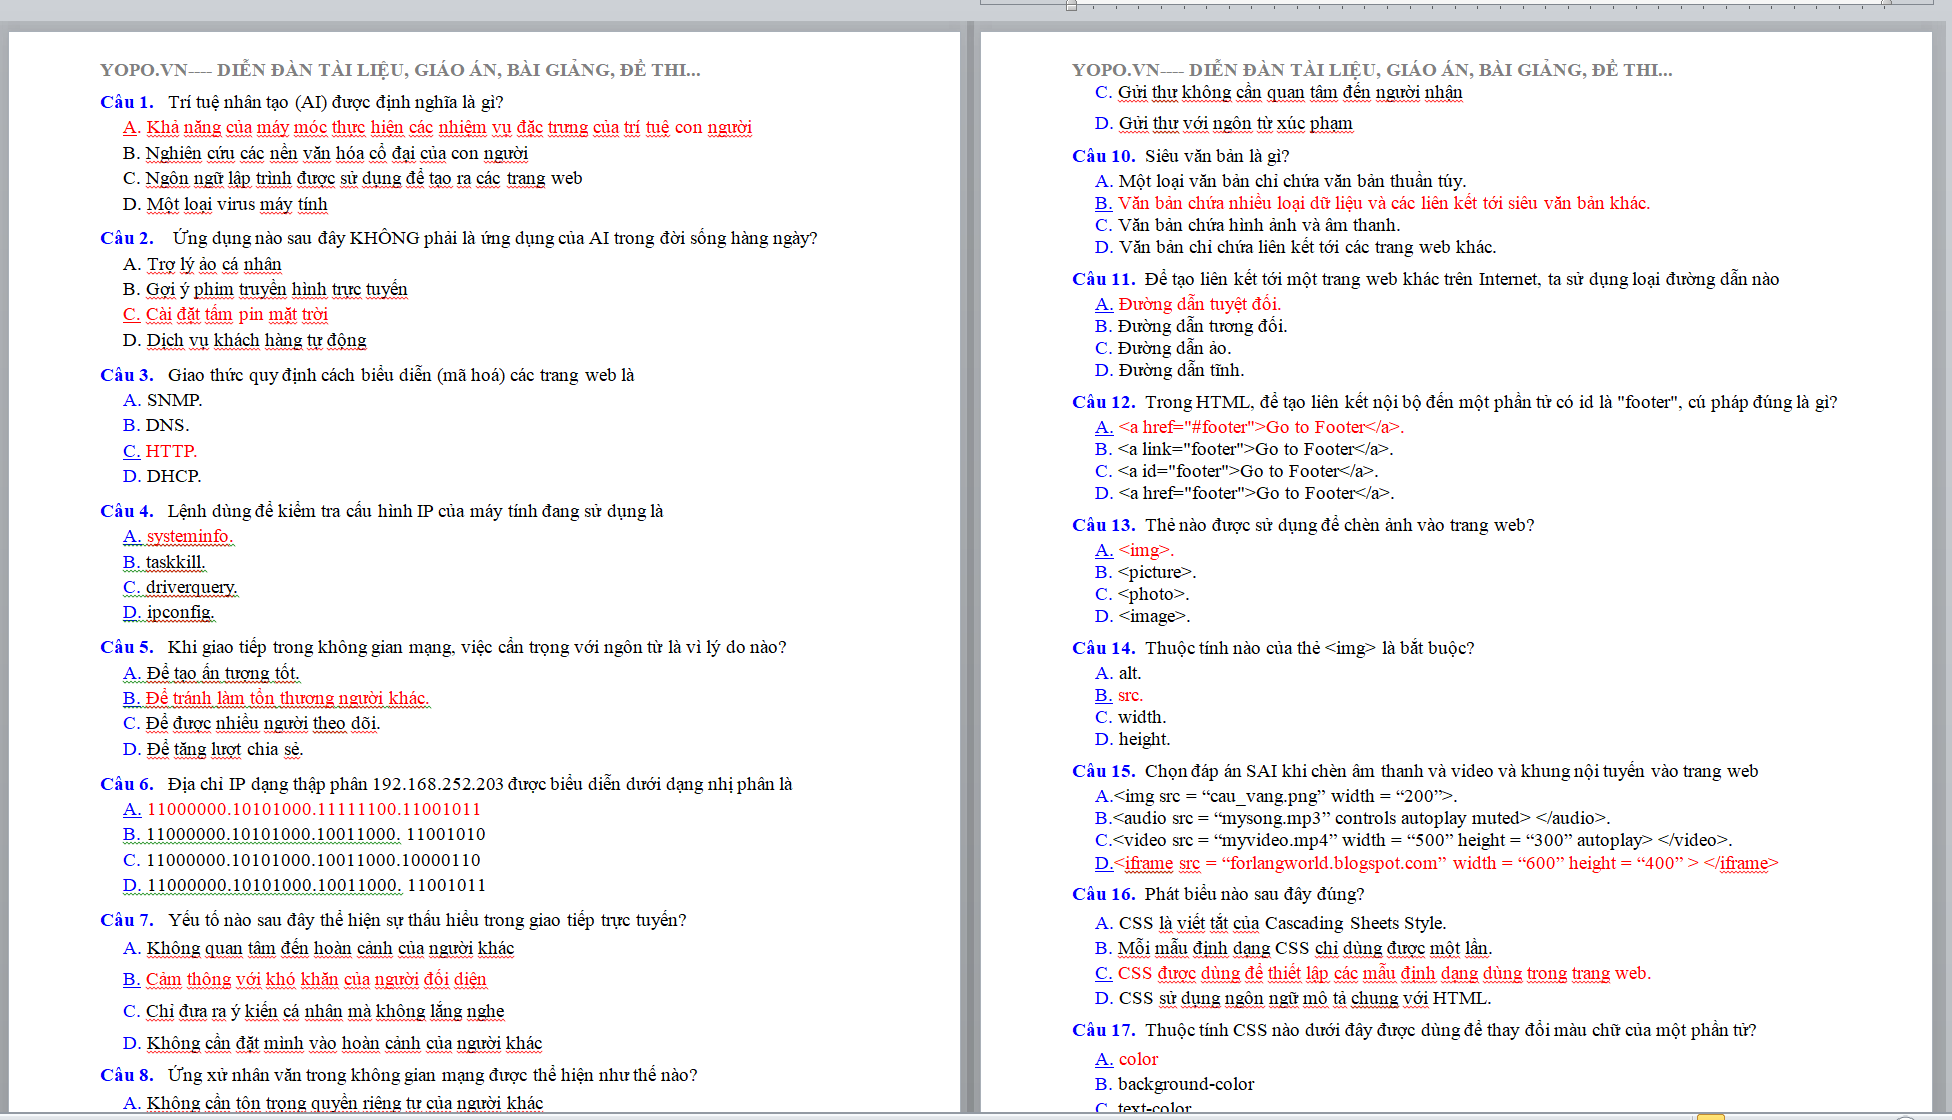Click answer 'A. systeminfo.' in Câu 4

click(x=178, y=536)
